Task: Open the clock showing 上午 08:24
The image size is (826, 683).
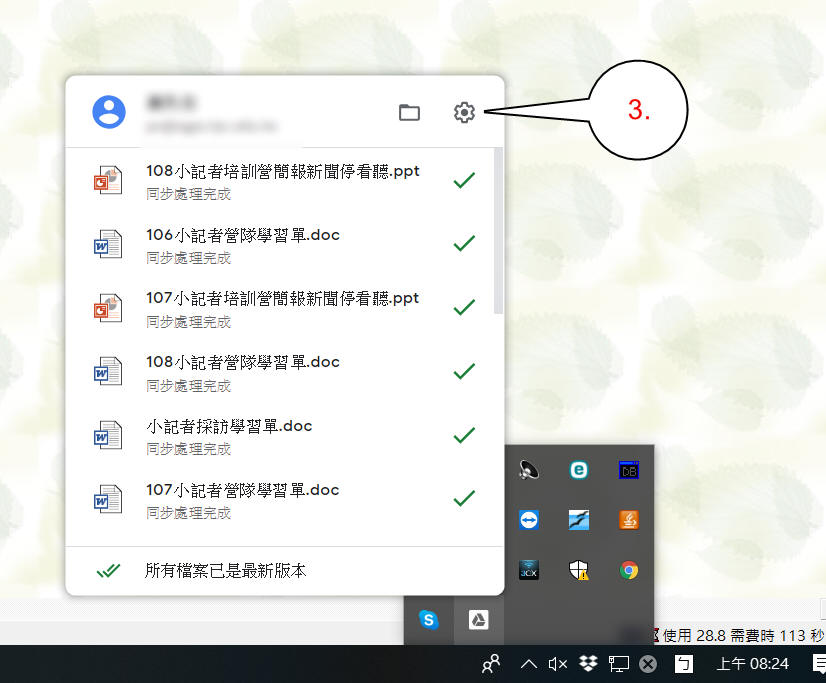Action: [753, 664]
